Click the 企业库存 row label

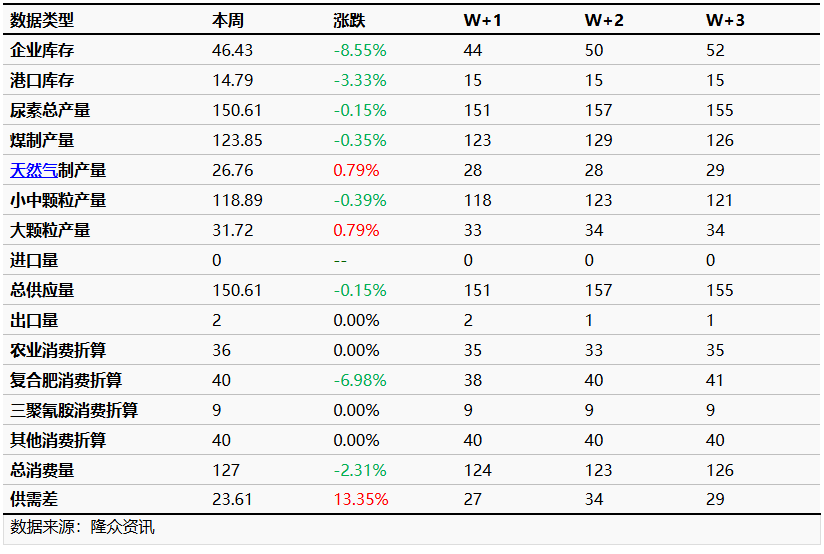pos(42,50)
